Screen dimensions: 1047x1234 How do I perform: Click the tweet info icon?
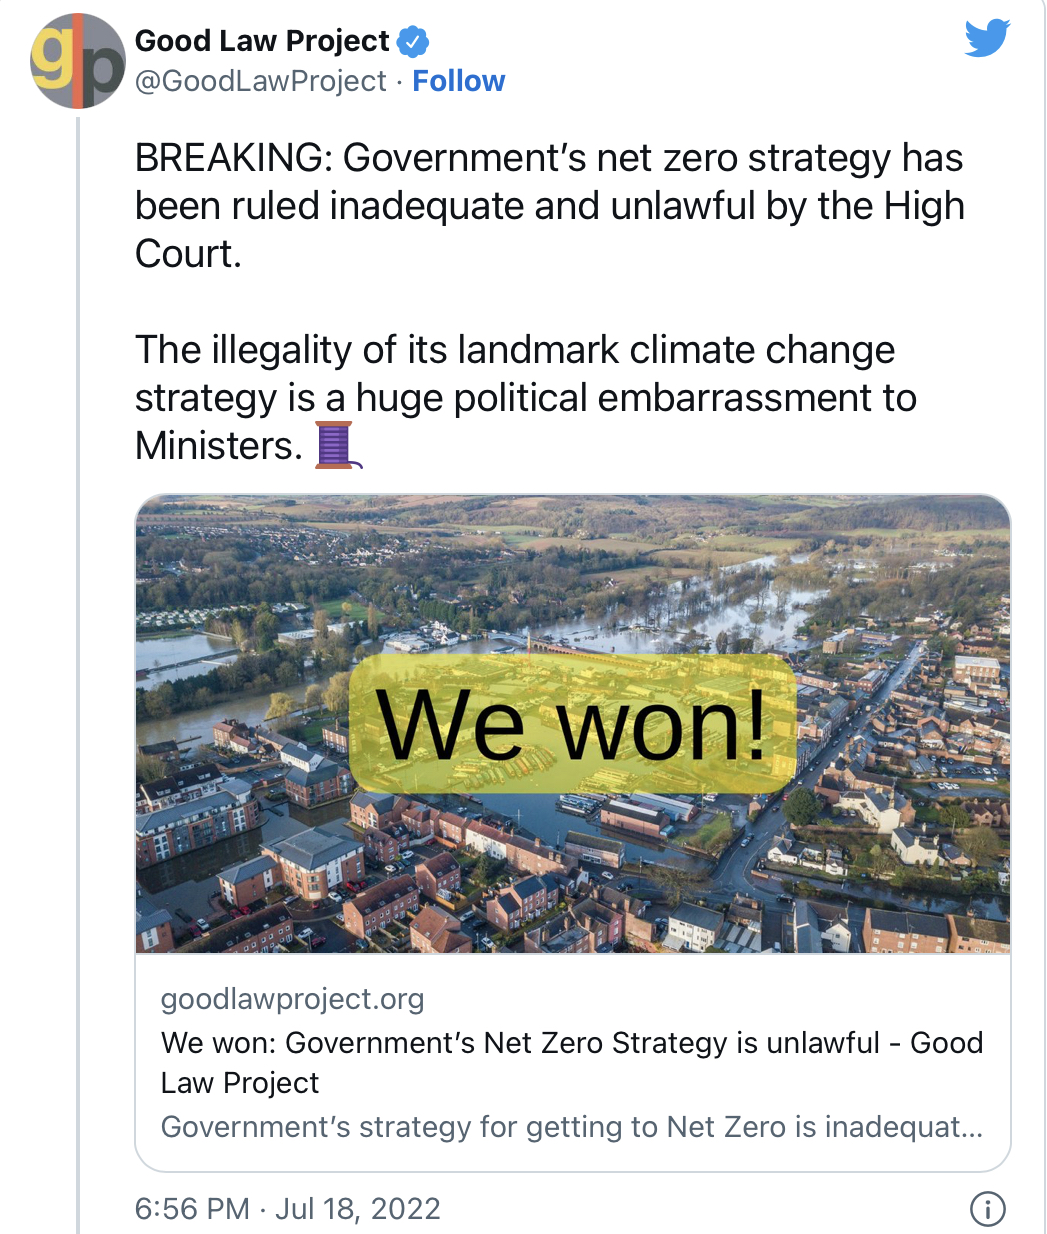987,1209
